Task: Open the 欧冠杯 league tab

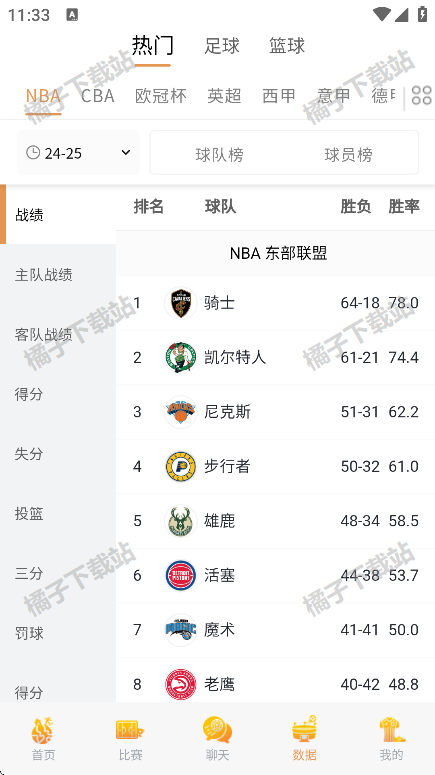Action: [161, 95]
